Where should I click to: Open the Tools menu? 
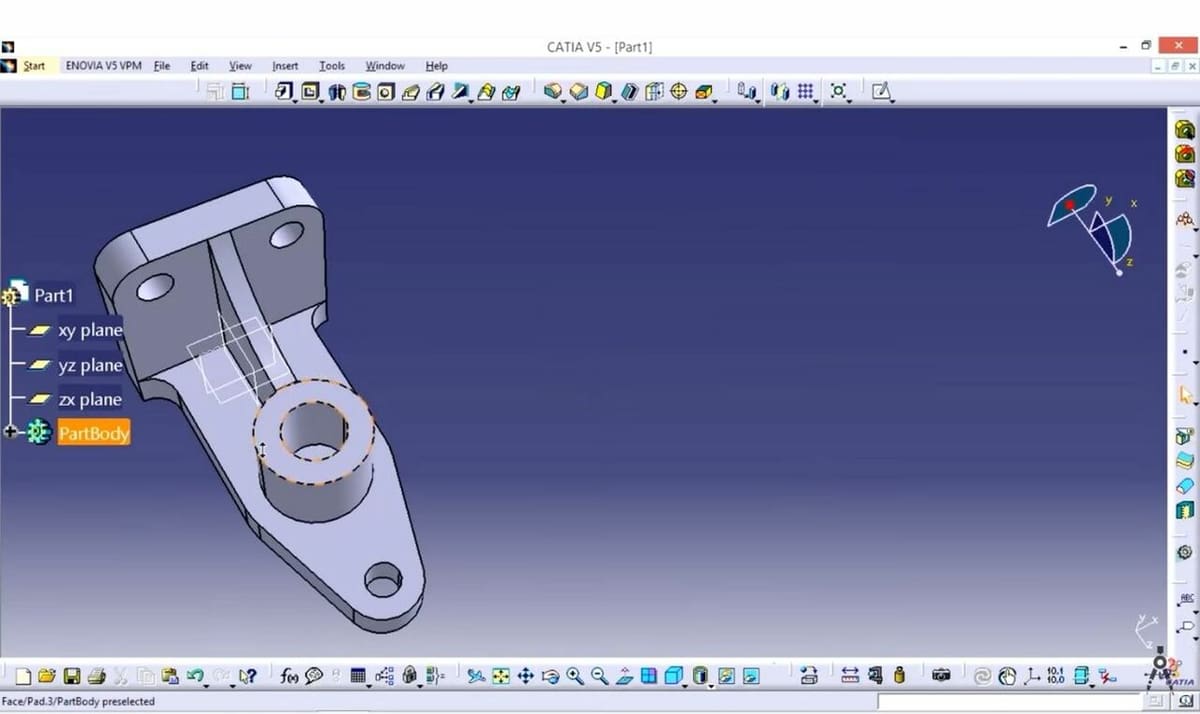pyautogui.click(x=332, y=66)
